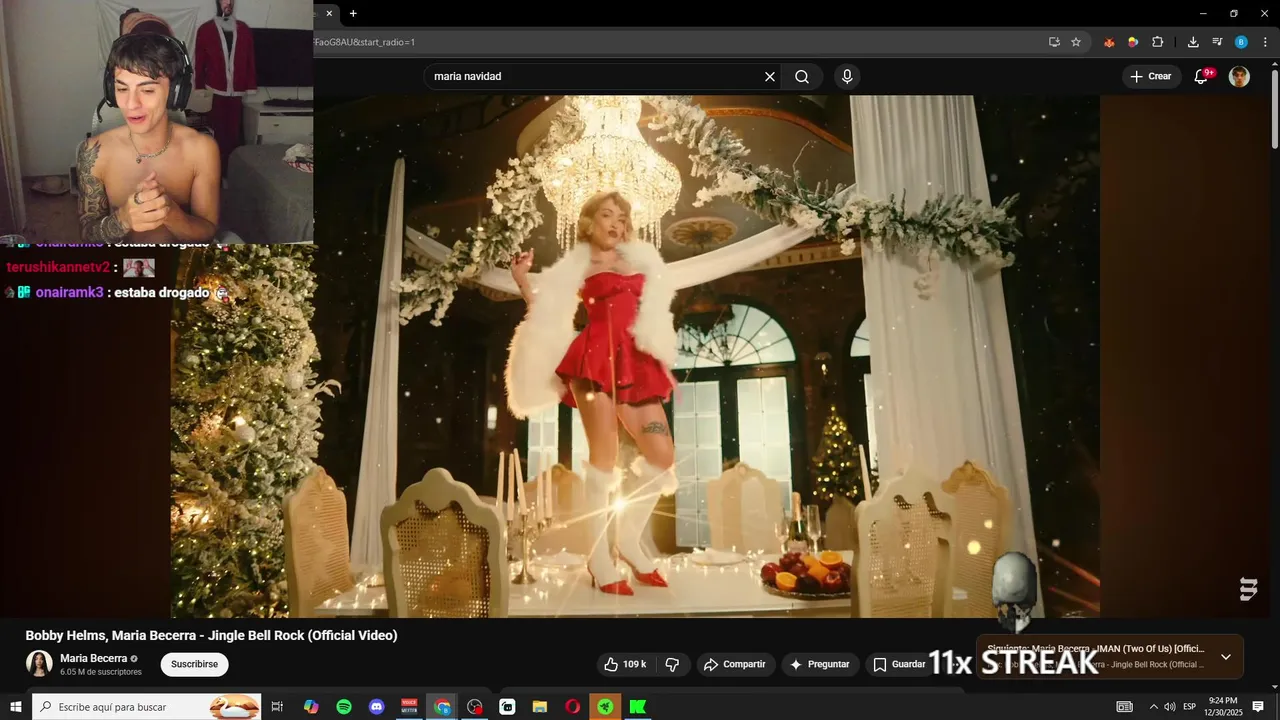Clear the YouTube search box text
Image resolution: width=1280 pixels, height=720 pixels.
pos(770,77)
